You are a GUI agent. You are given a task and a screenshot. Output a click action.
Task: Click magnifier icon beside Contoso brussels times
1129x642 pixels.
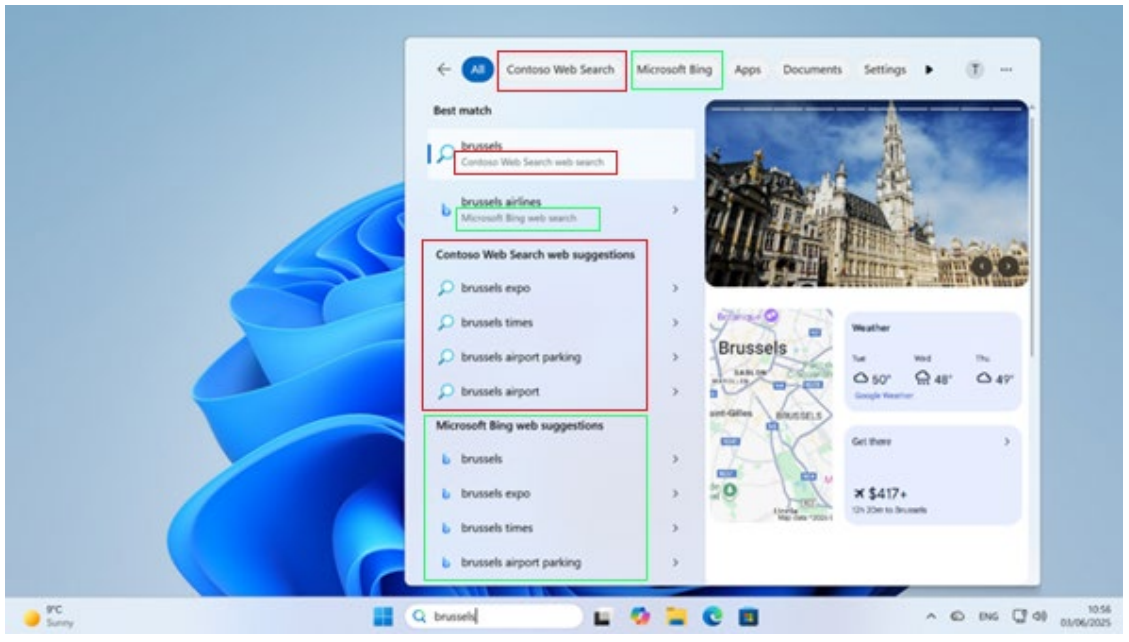coord(446,322)
